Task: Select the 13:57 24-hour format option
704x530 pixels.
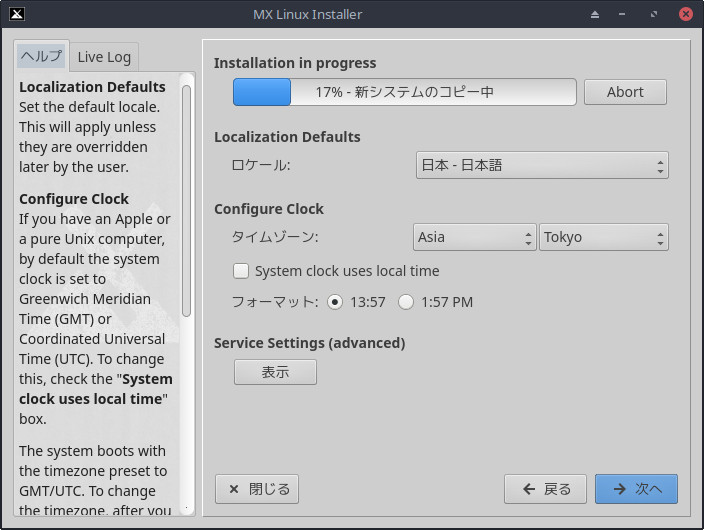Action: click(x=335, y=302)
